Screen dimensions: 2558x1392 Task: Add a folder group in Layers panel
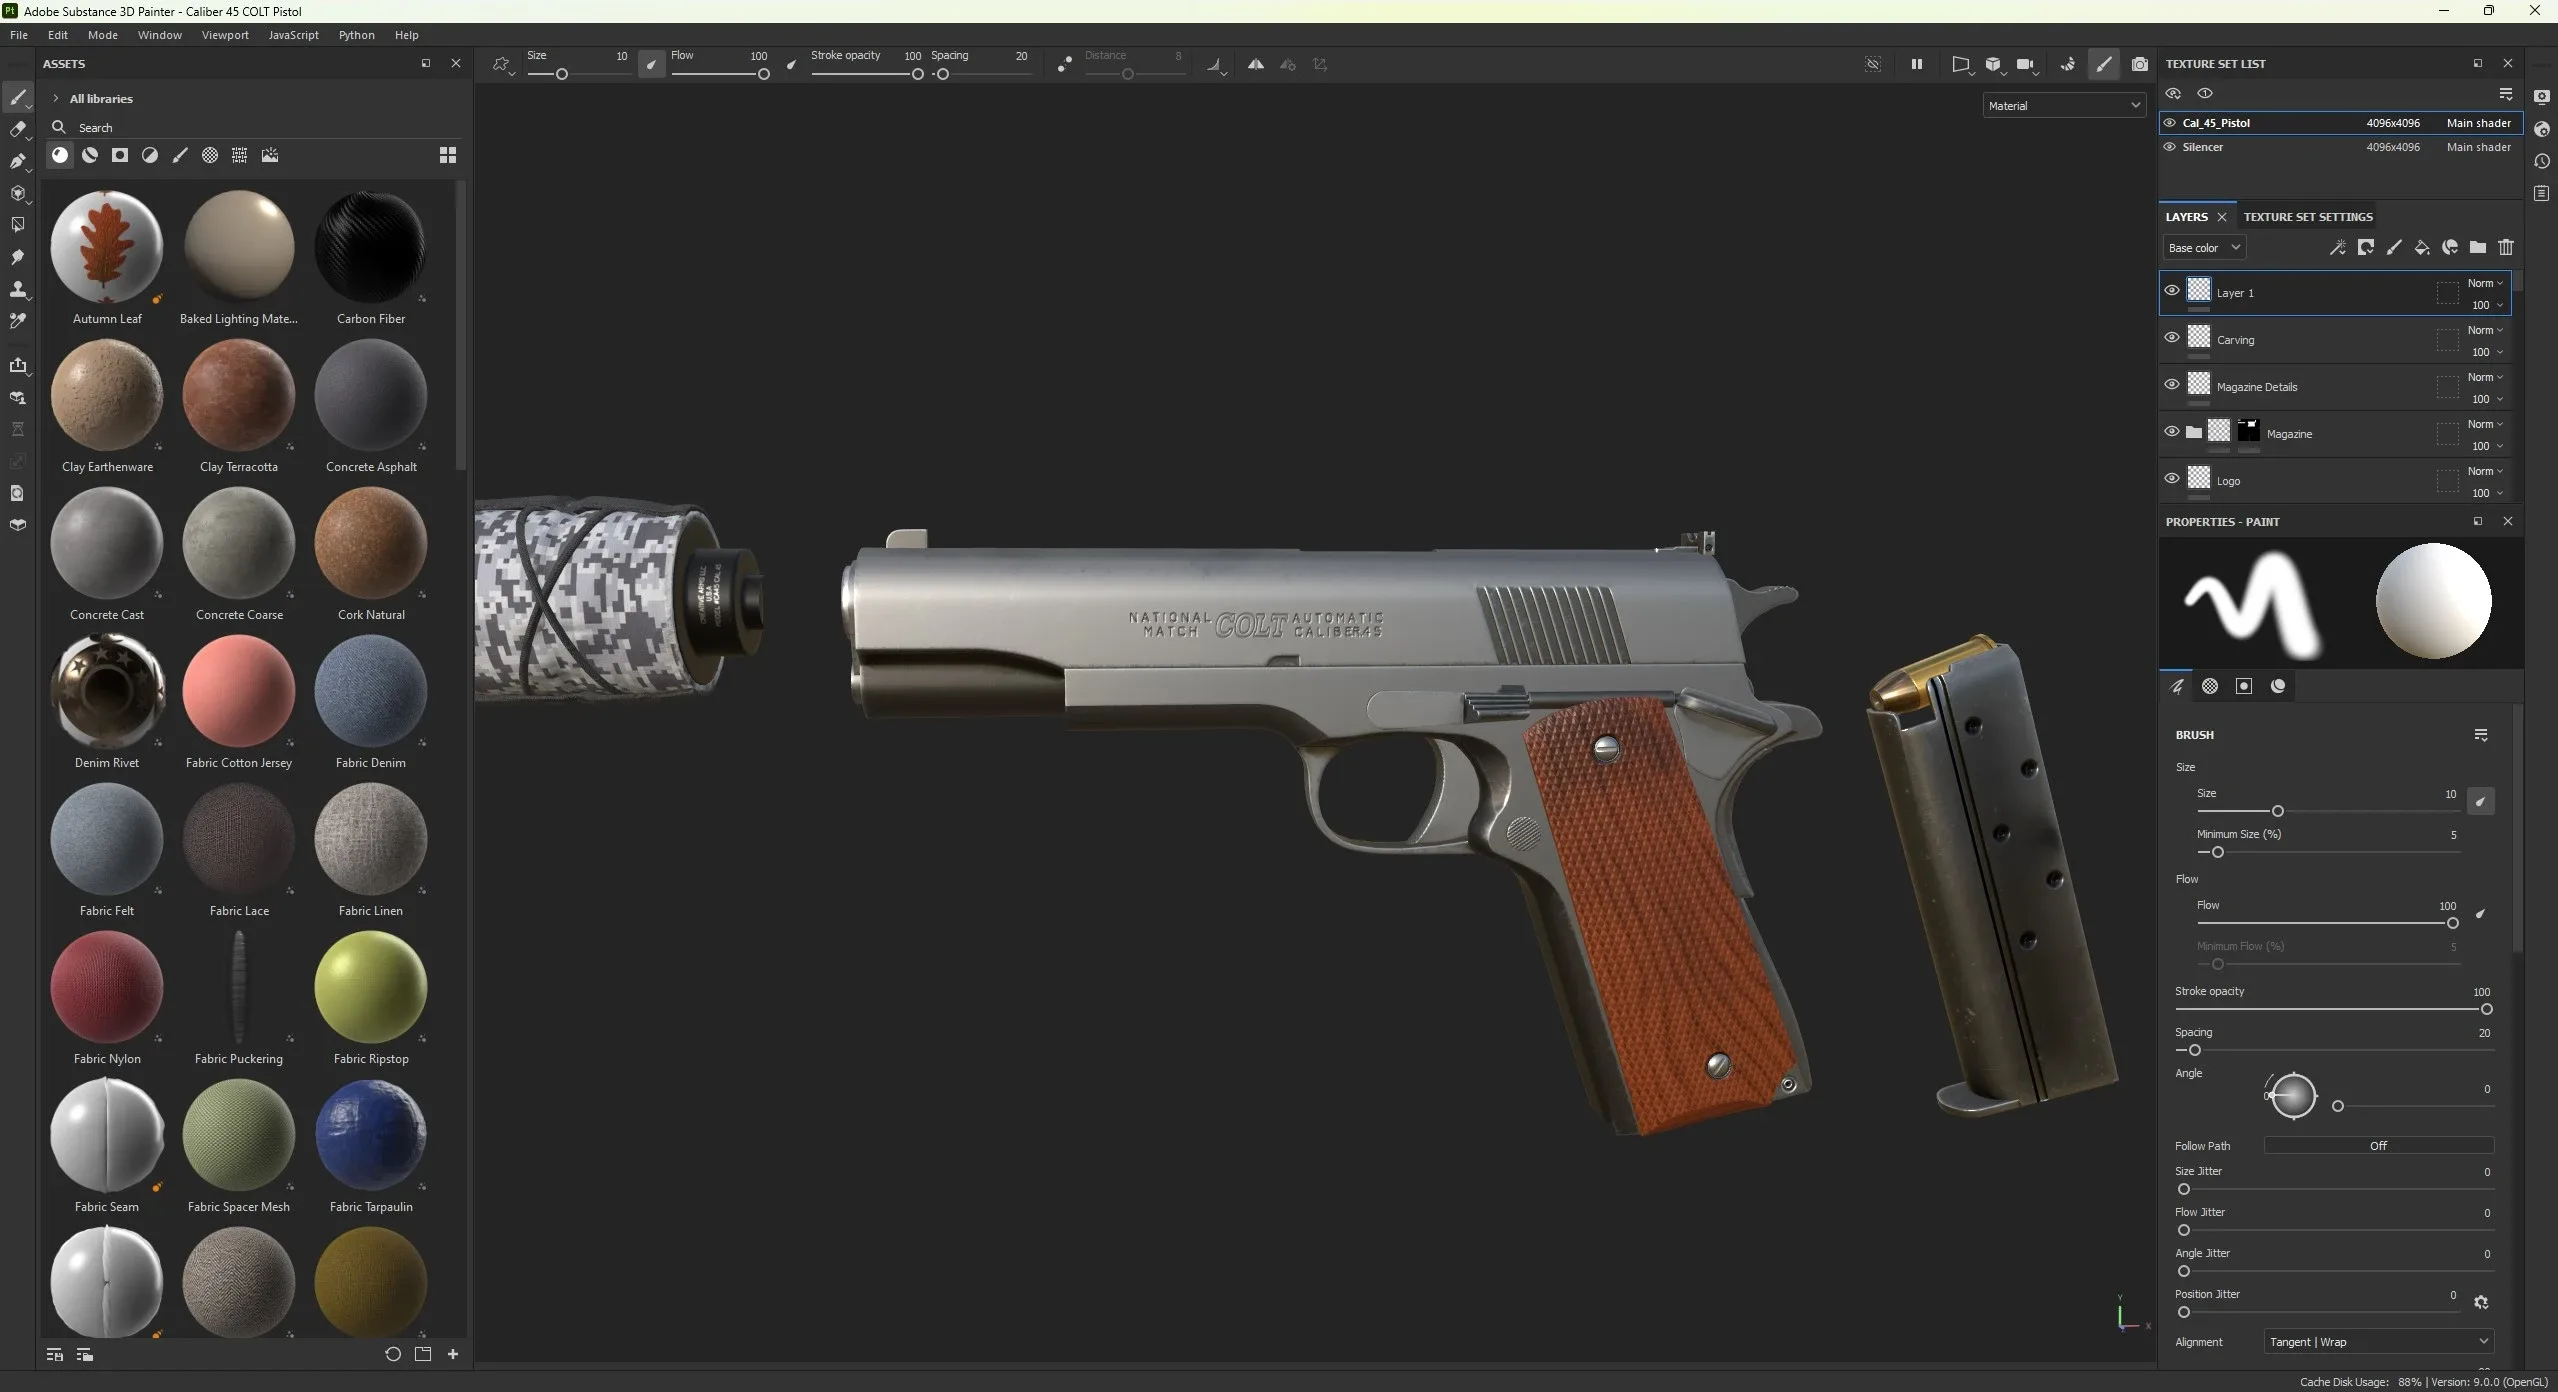(x=2477, y=247)
